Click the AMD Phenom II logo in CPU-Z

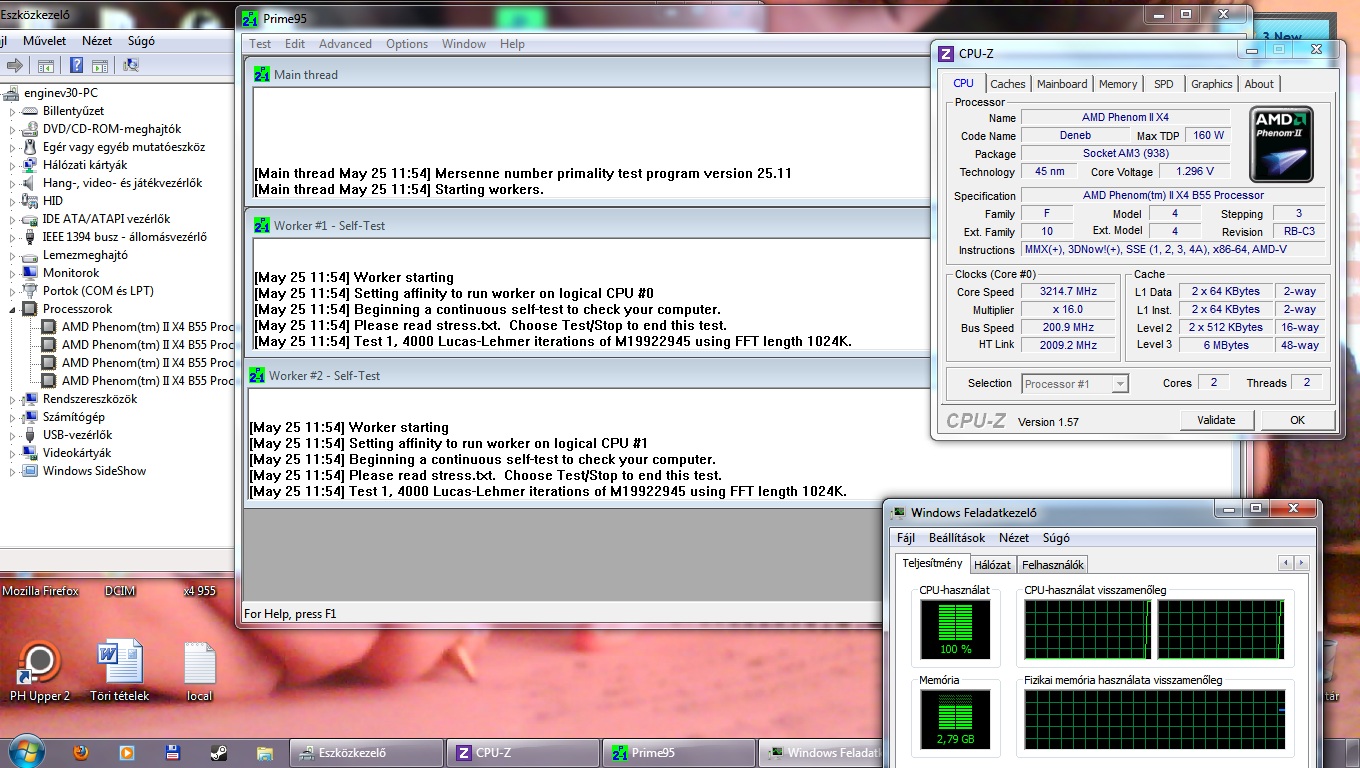(1281, 144)
